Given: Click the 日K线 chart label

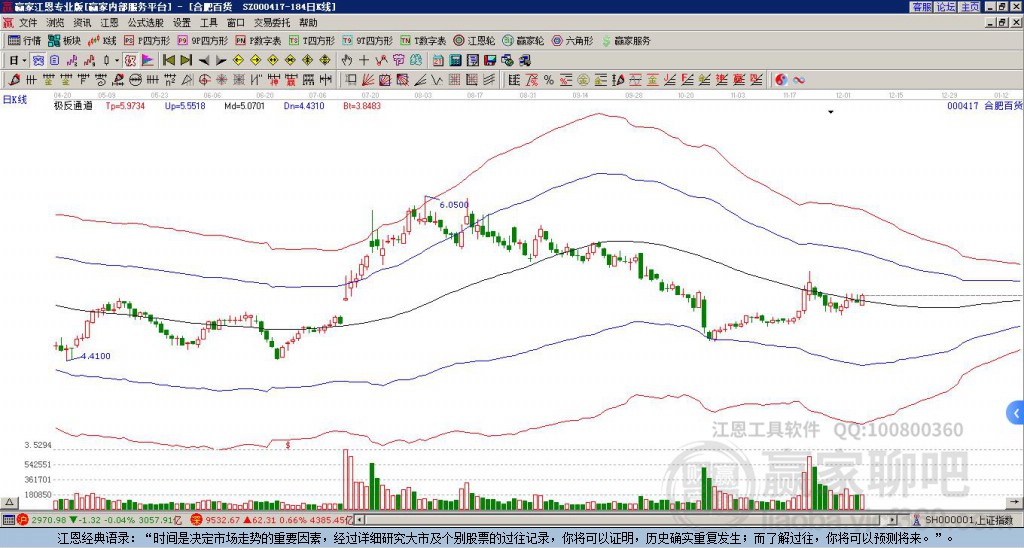Looking at the screenshot, I should (14, 99).
